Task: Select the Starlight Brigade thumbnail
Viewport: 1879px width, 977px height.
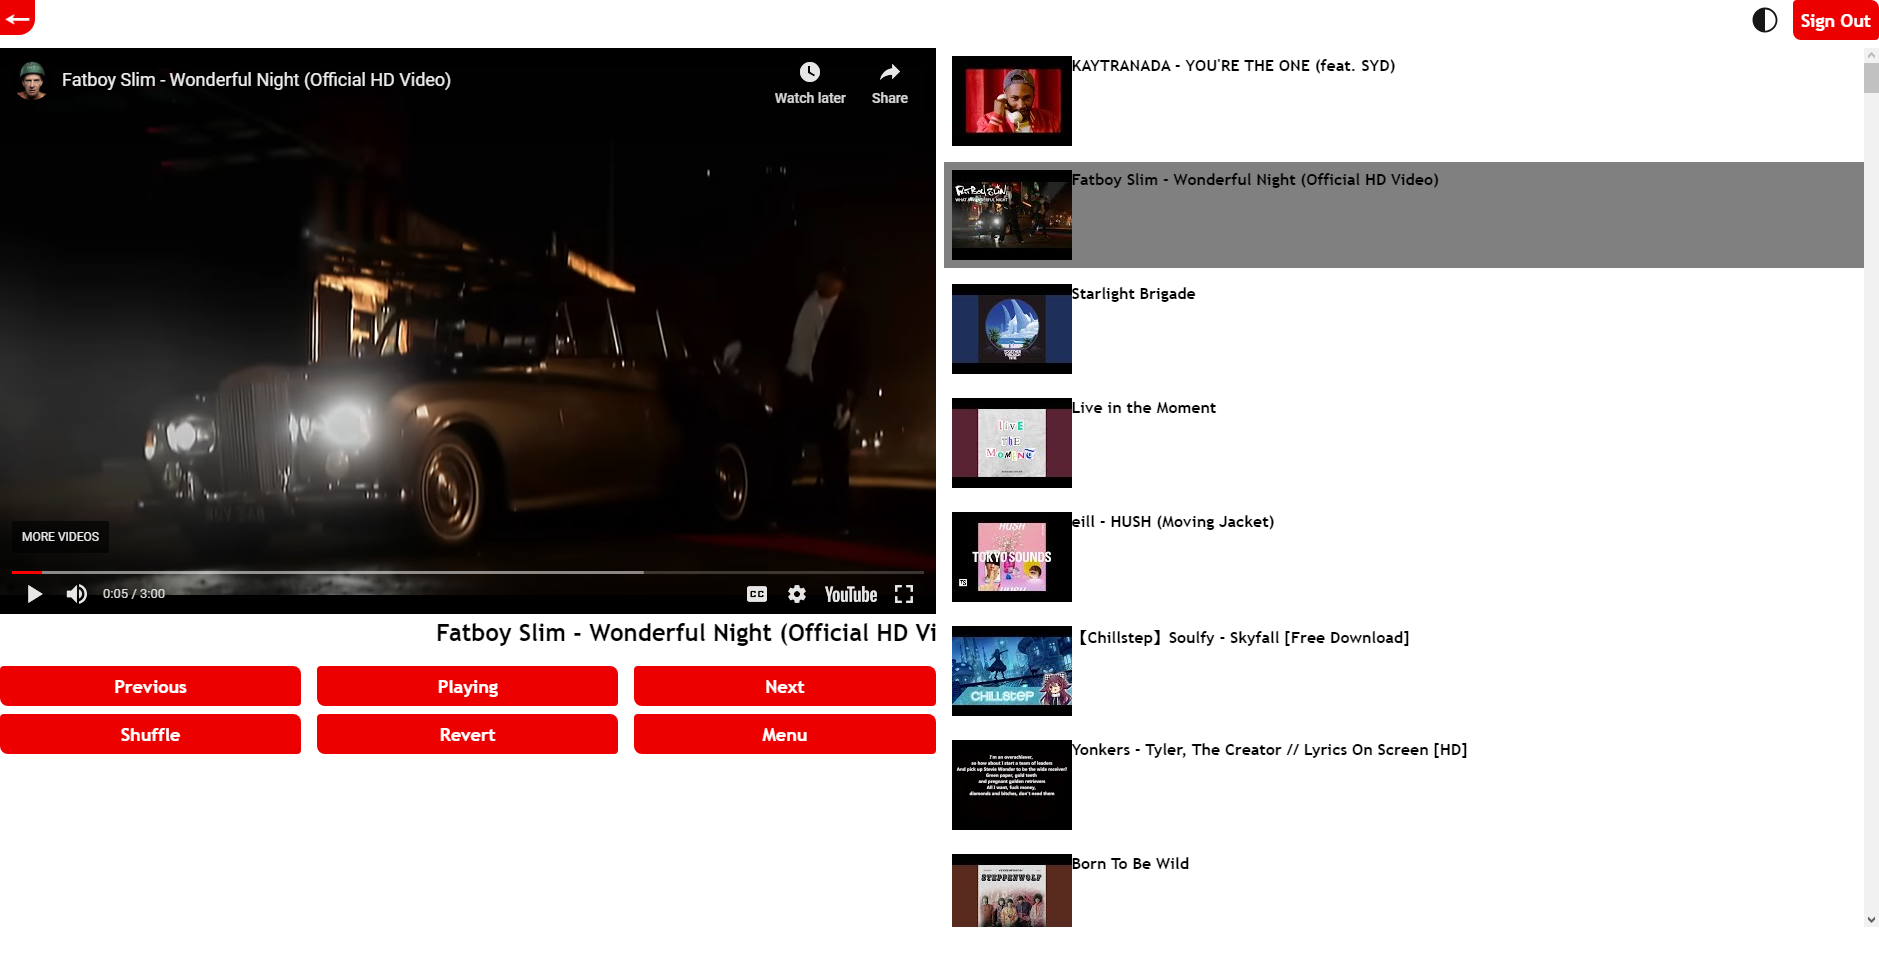Action: pos(1012,329)
